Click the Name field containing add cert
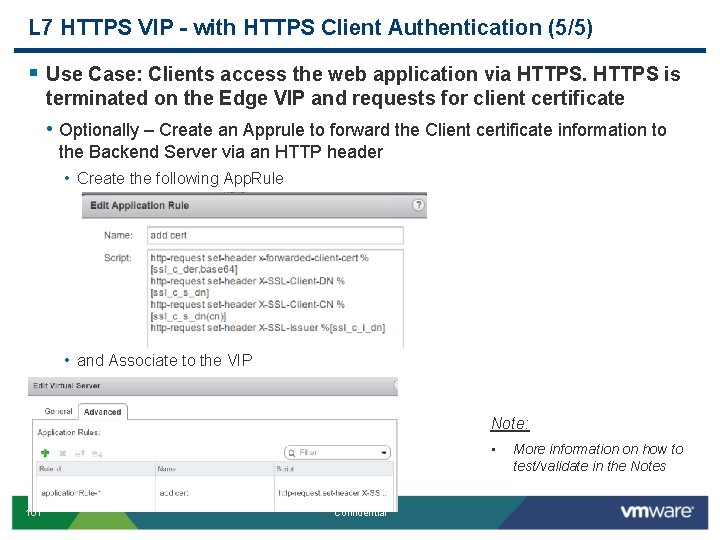Viewport: 720px width, 540px height. click(x=275, y=235)
